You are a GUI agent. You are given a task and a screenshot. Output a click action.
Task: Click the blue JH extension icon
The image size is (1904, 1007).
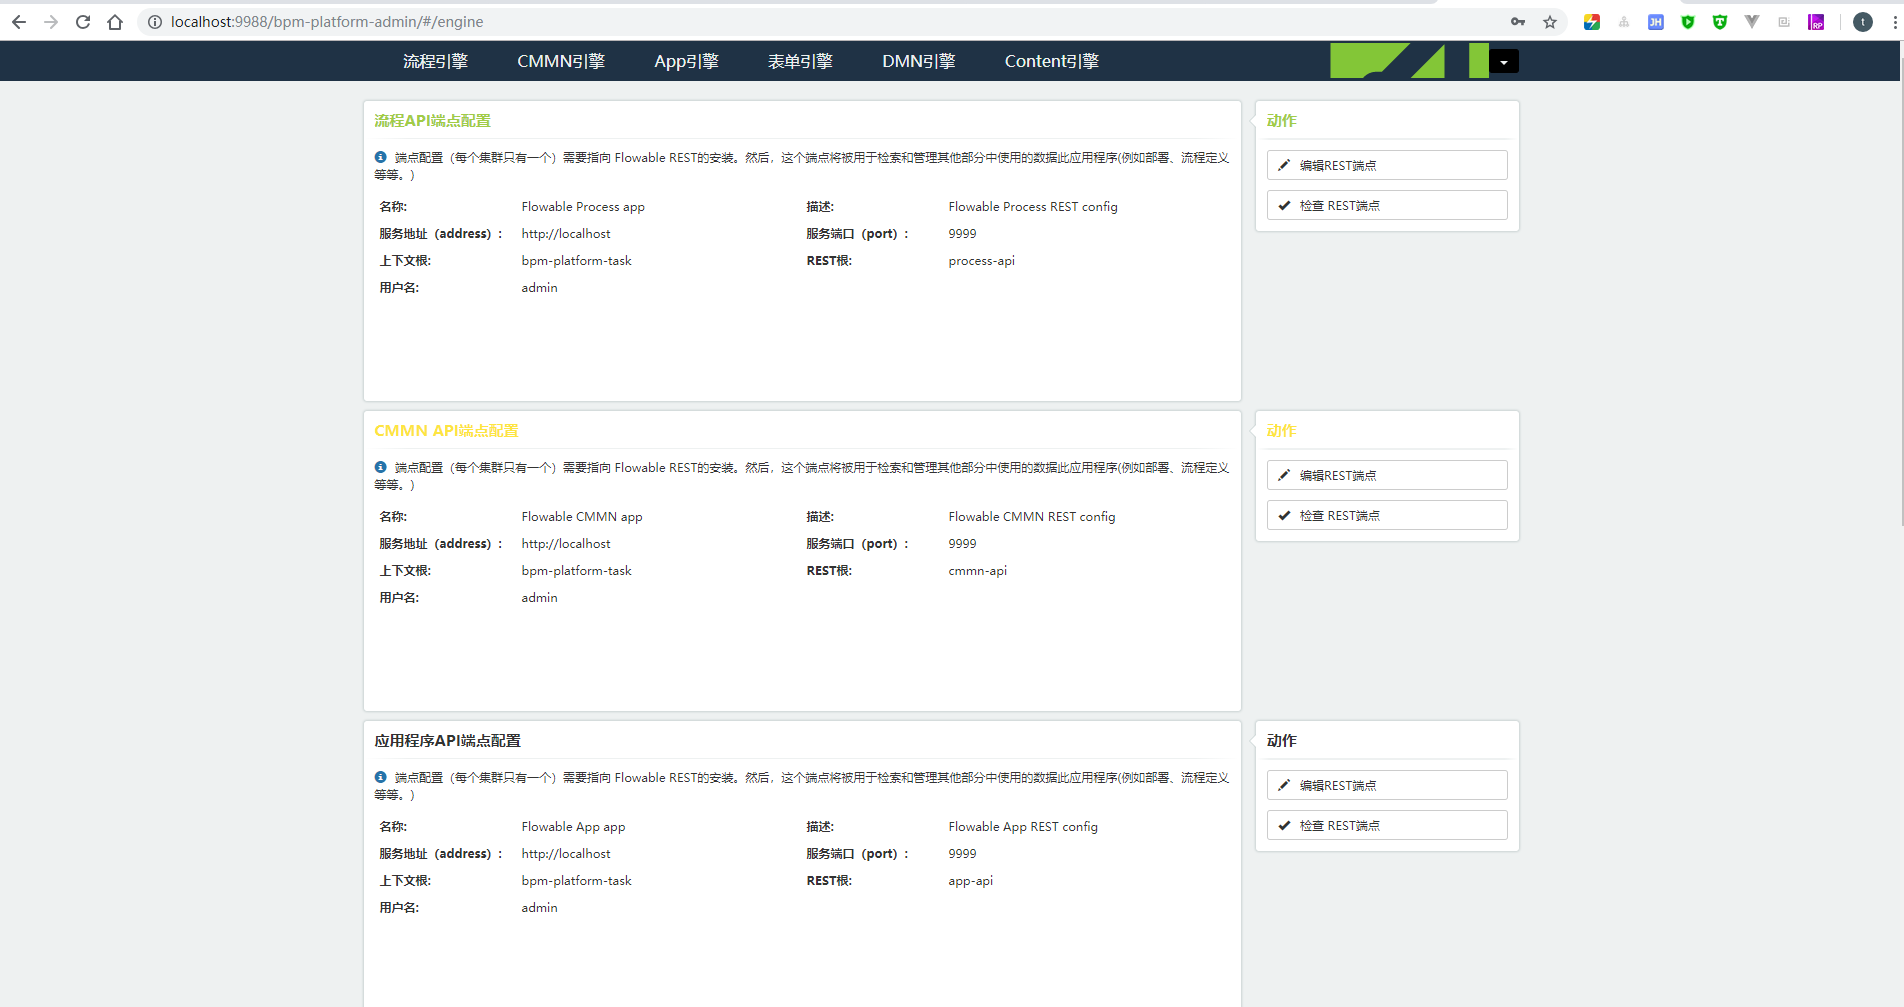pyautogui.click(x=1656, y=22)
